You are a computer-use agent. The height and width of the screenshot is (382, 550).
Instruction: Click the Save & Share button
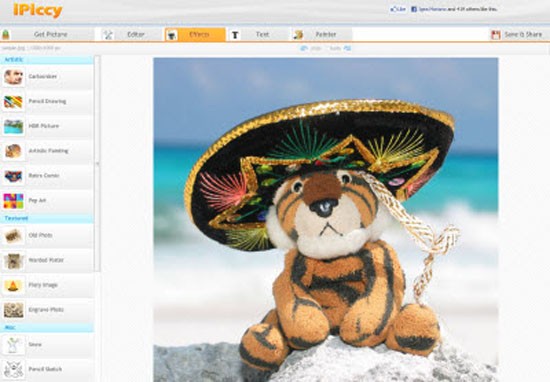517,34
